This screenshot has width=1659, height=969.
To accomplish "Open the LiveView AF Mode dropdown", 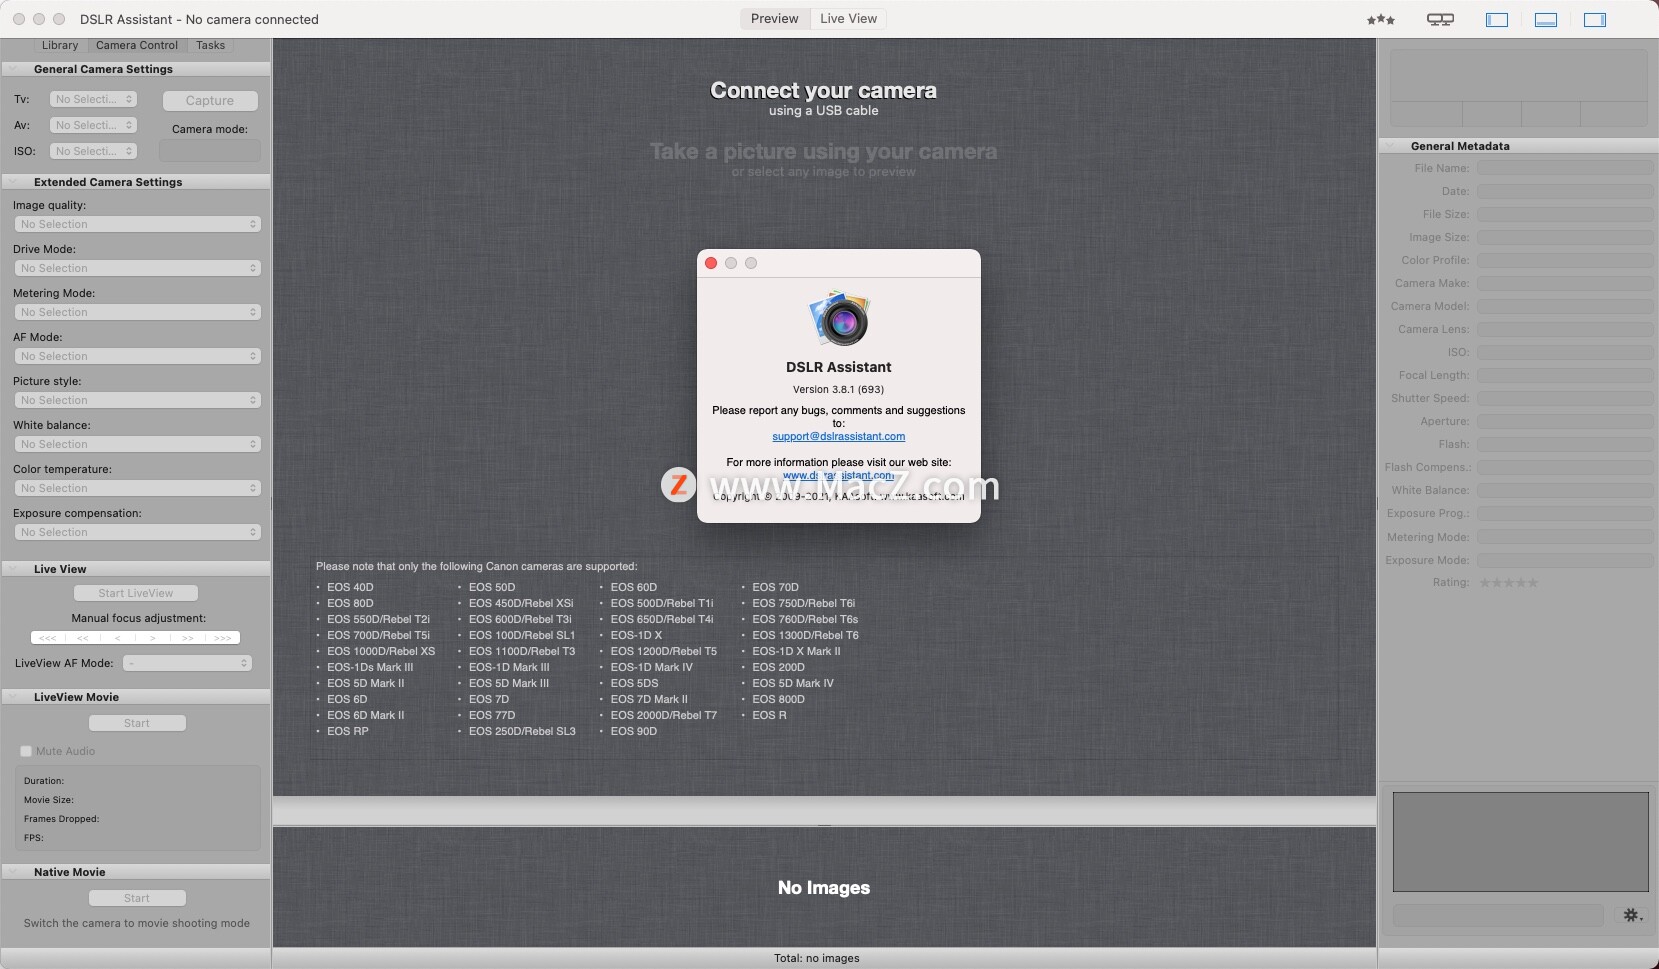I will 187,663.
